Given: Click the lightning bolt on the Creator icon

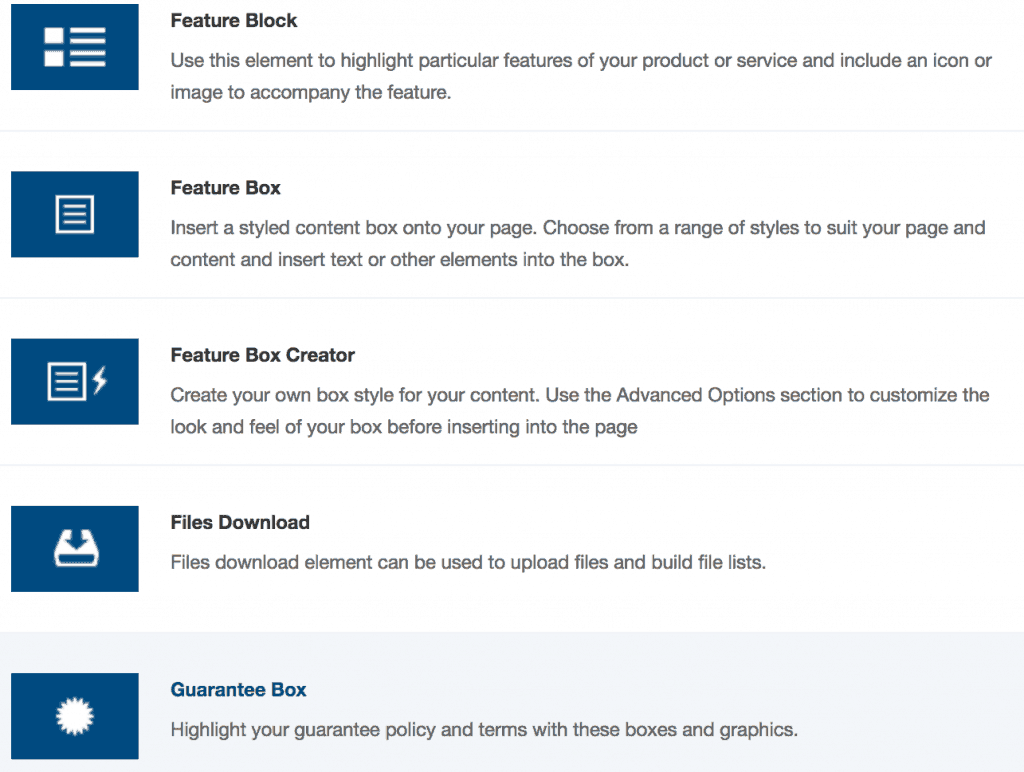Looking at the screenshot, I should click(x=99, y=381).
